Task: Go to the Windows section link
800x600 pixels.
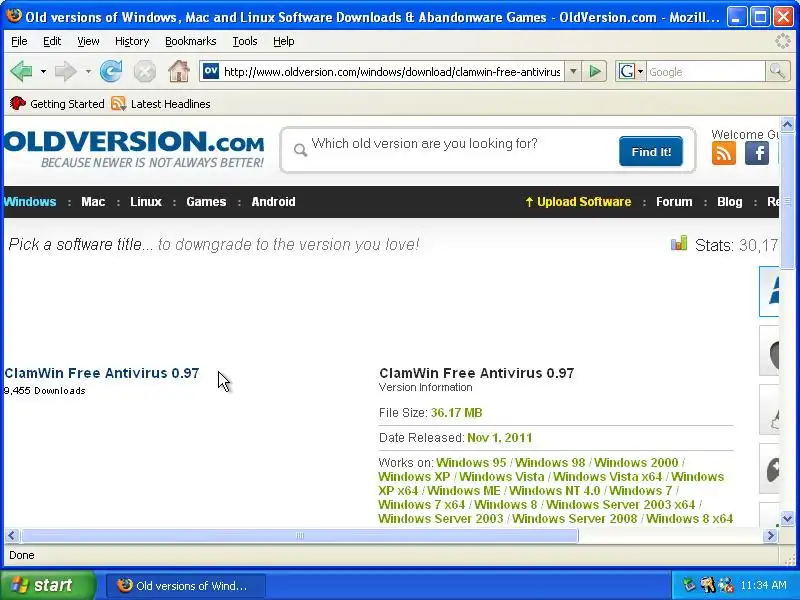Action: click(x=30, y=202)
